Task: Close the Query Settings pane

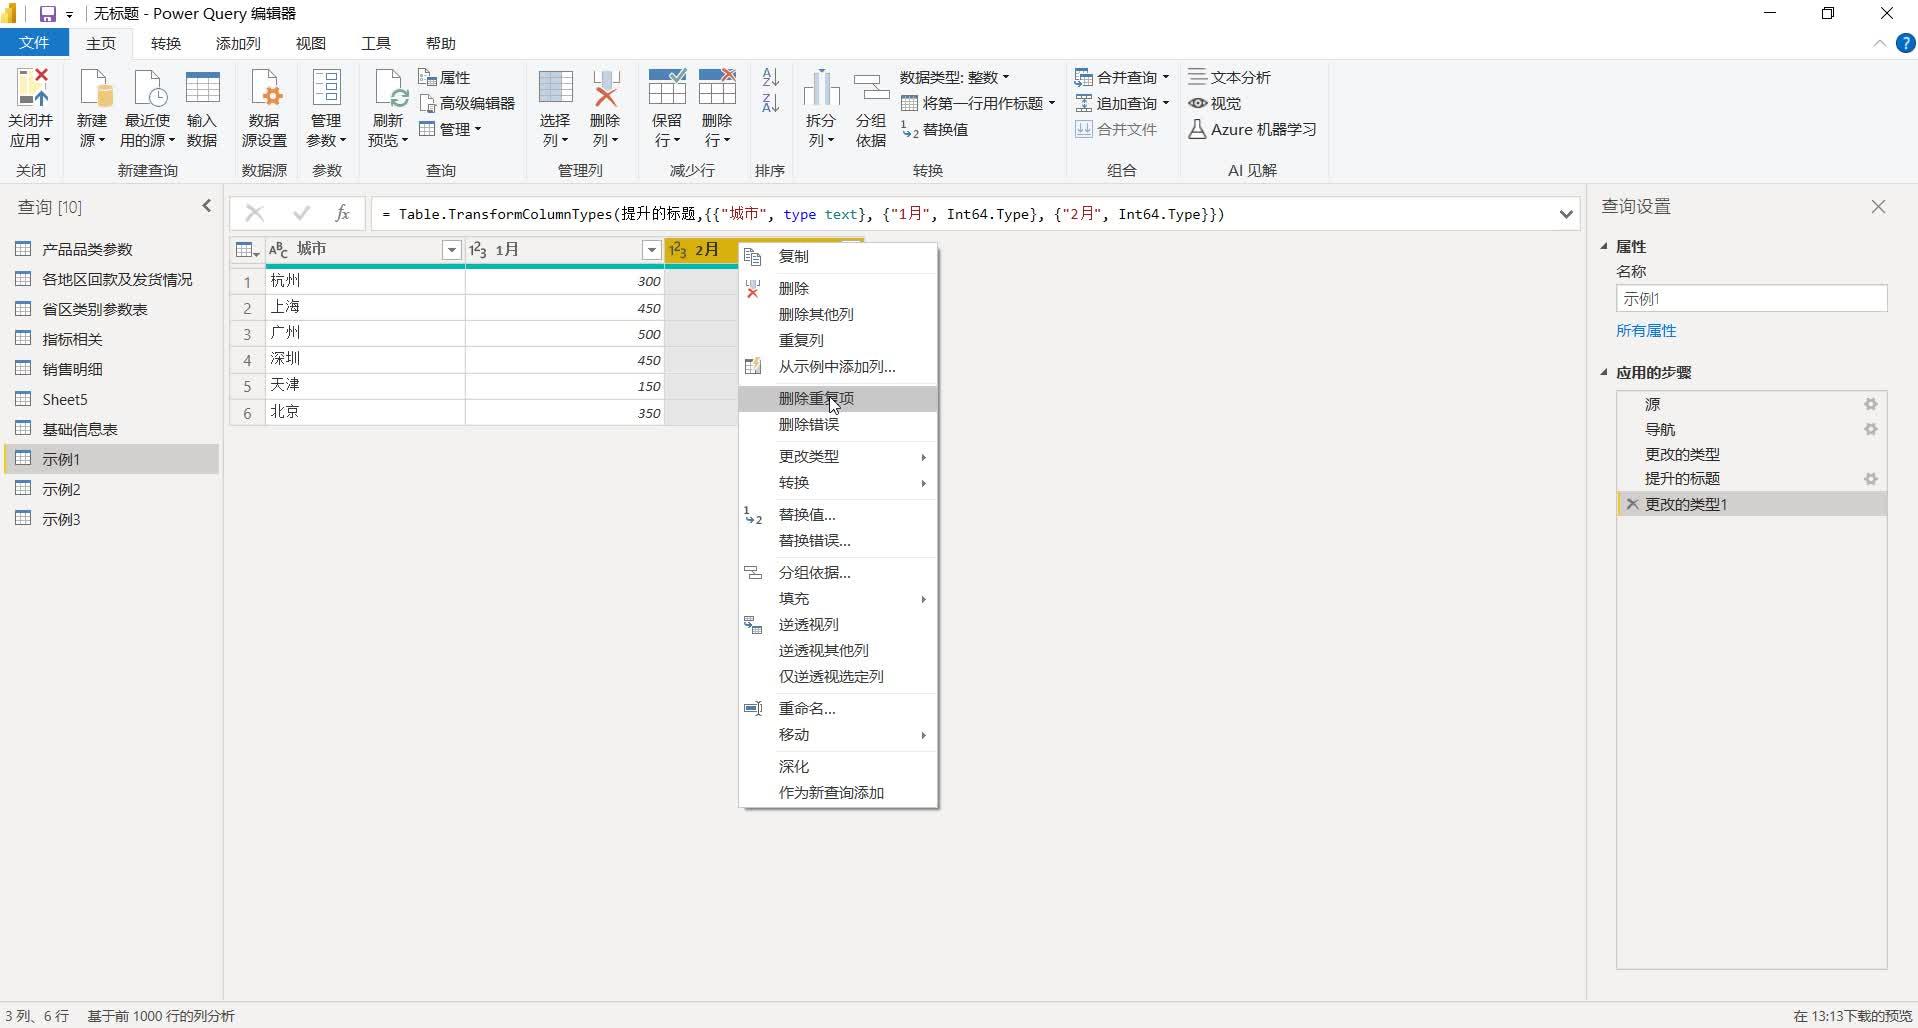Action: click(x=1878, y=207)
